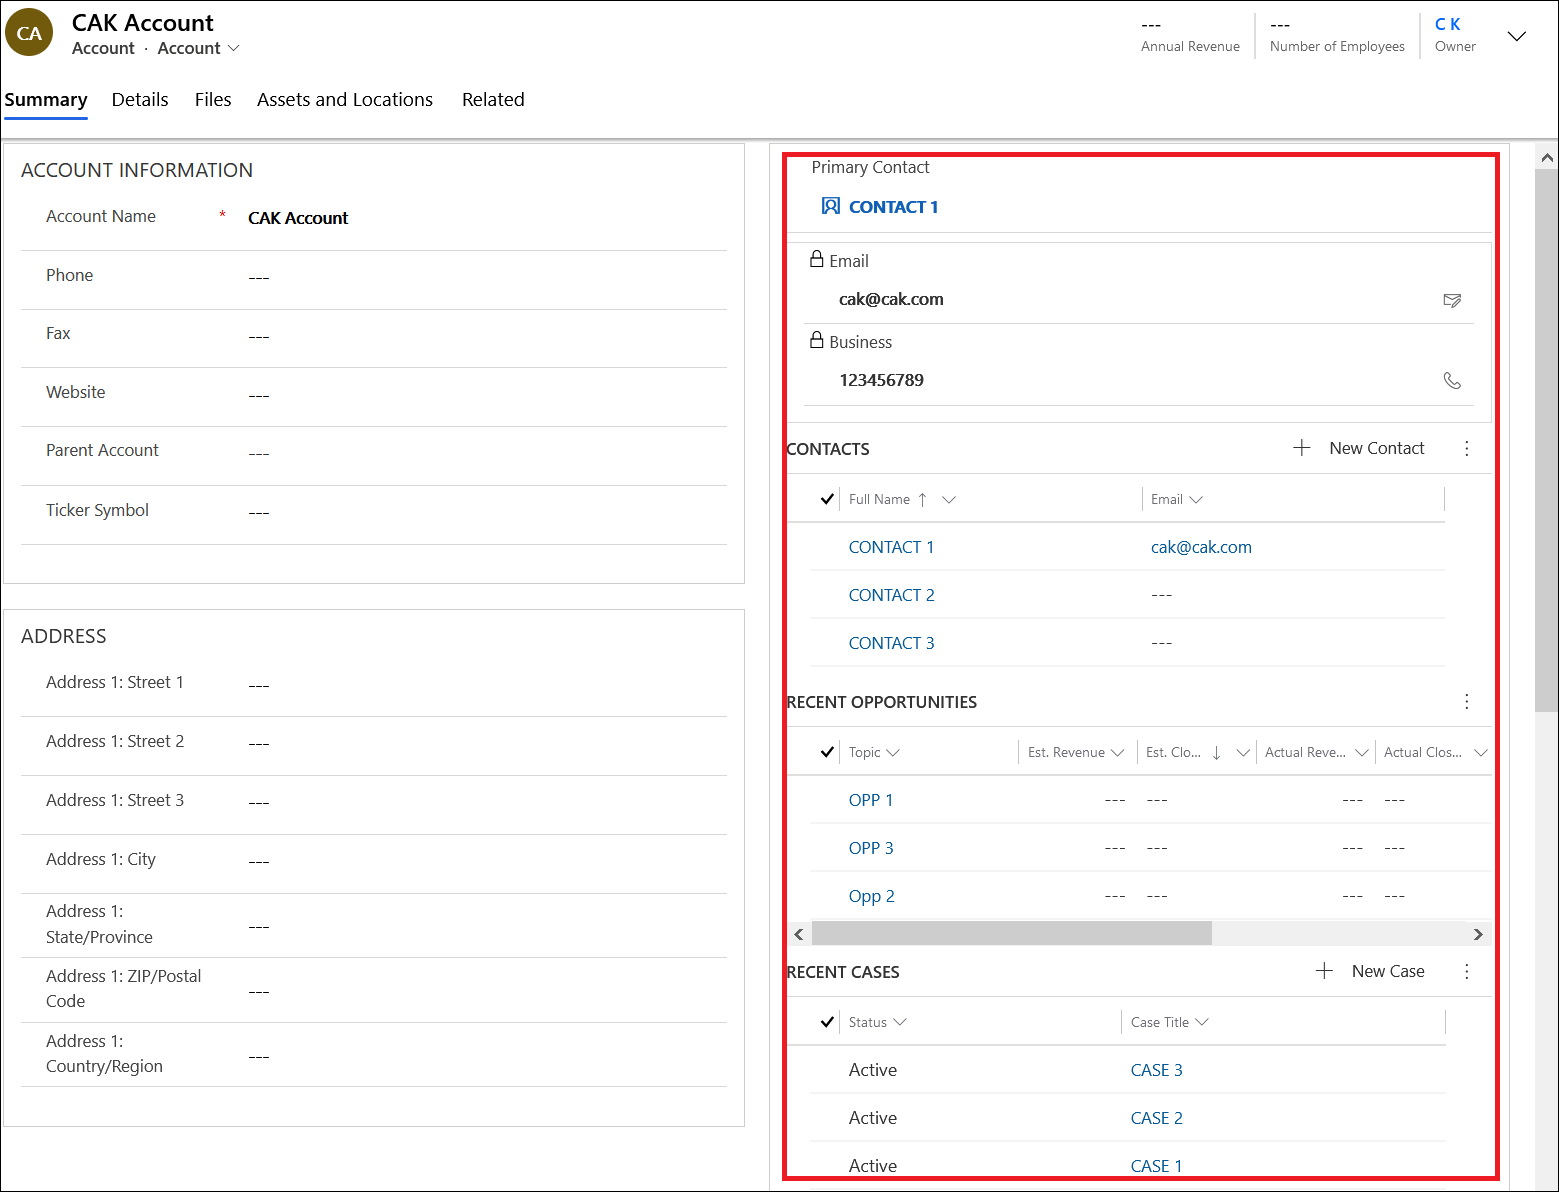This screenshot has height=1192, width=1559.
Task: Open the Related tab
Action: pos(493,99)
